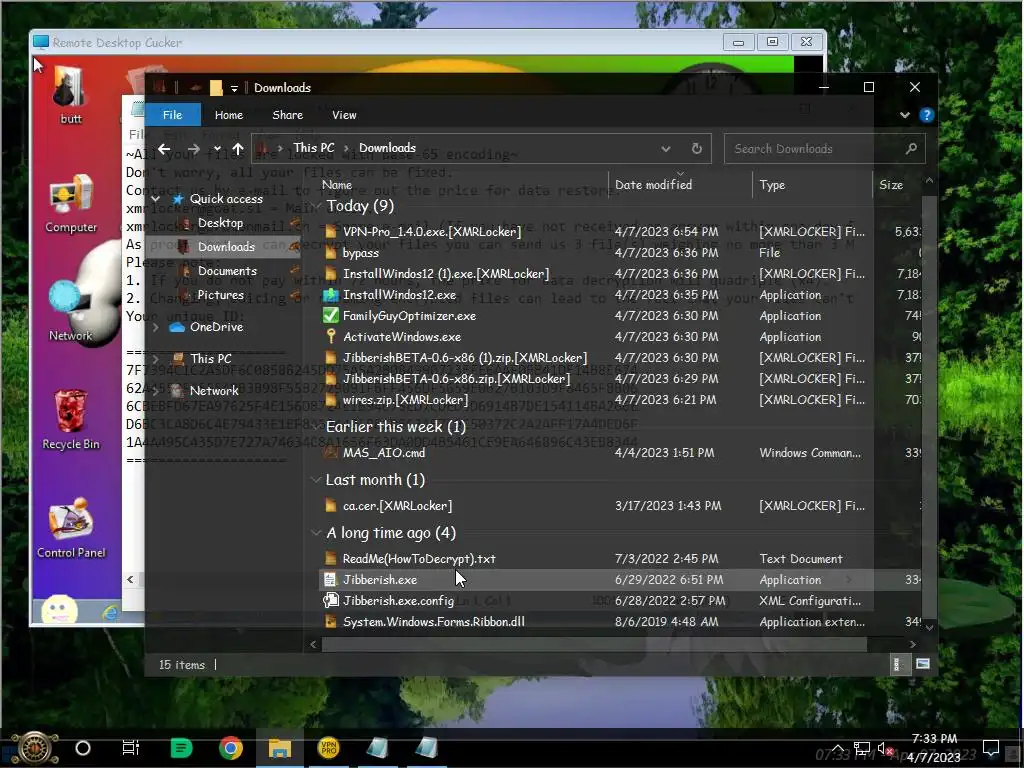Select This PC in navigation pane
The image size is (1024, 768).
point(210,359)
